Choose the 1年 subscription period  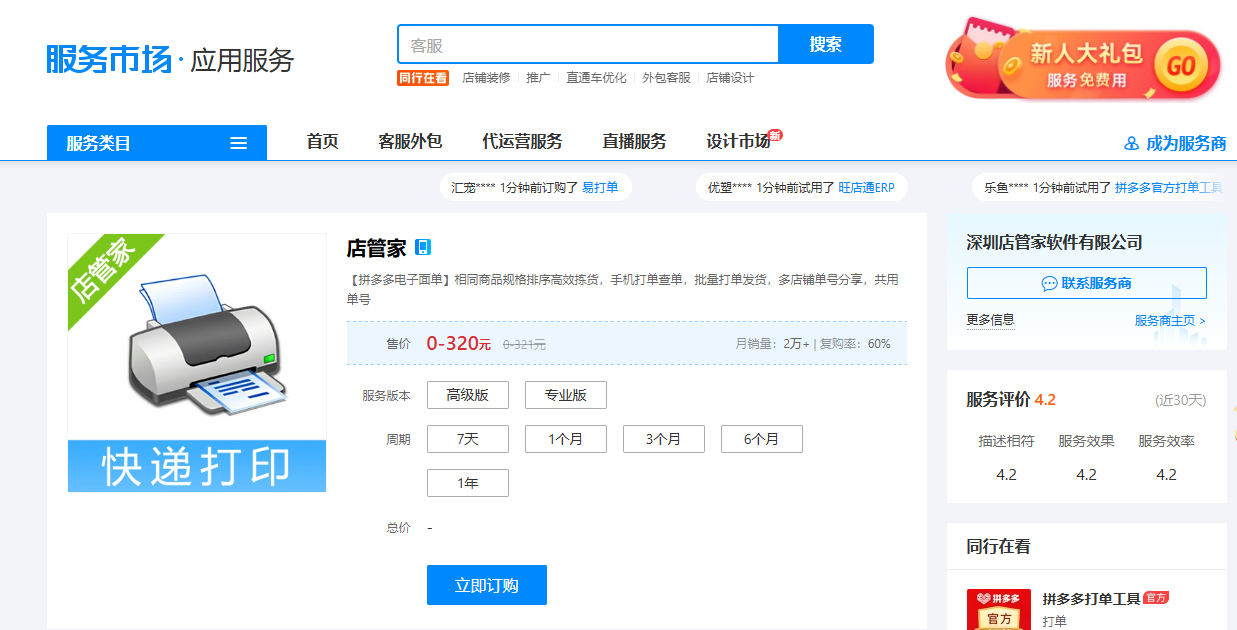(467, 483)
